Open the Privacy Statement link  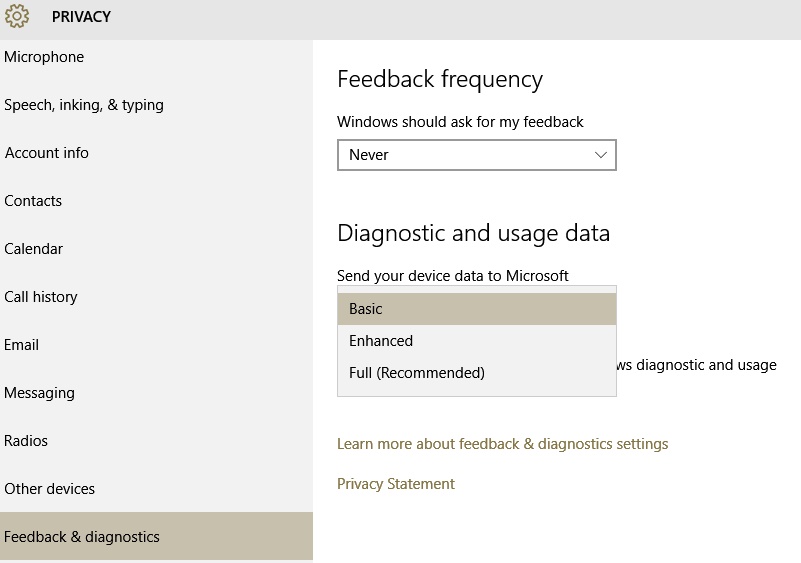[396, 484]
